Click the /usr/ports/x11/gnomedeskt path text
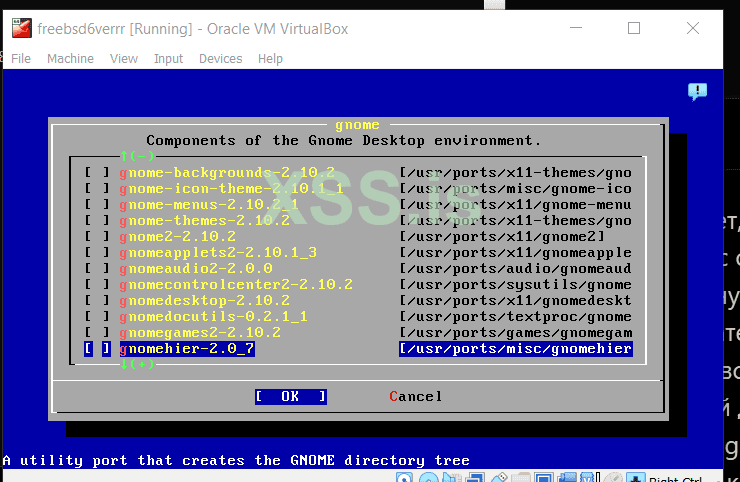This screenshot has width=740, height=482. point(516,301)
